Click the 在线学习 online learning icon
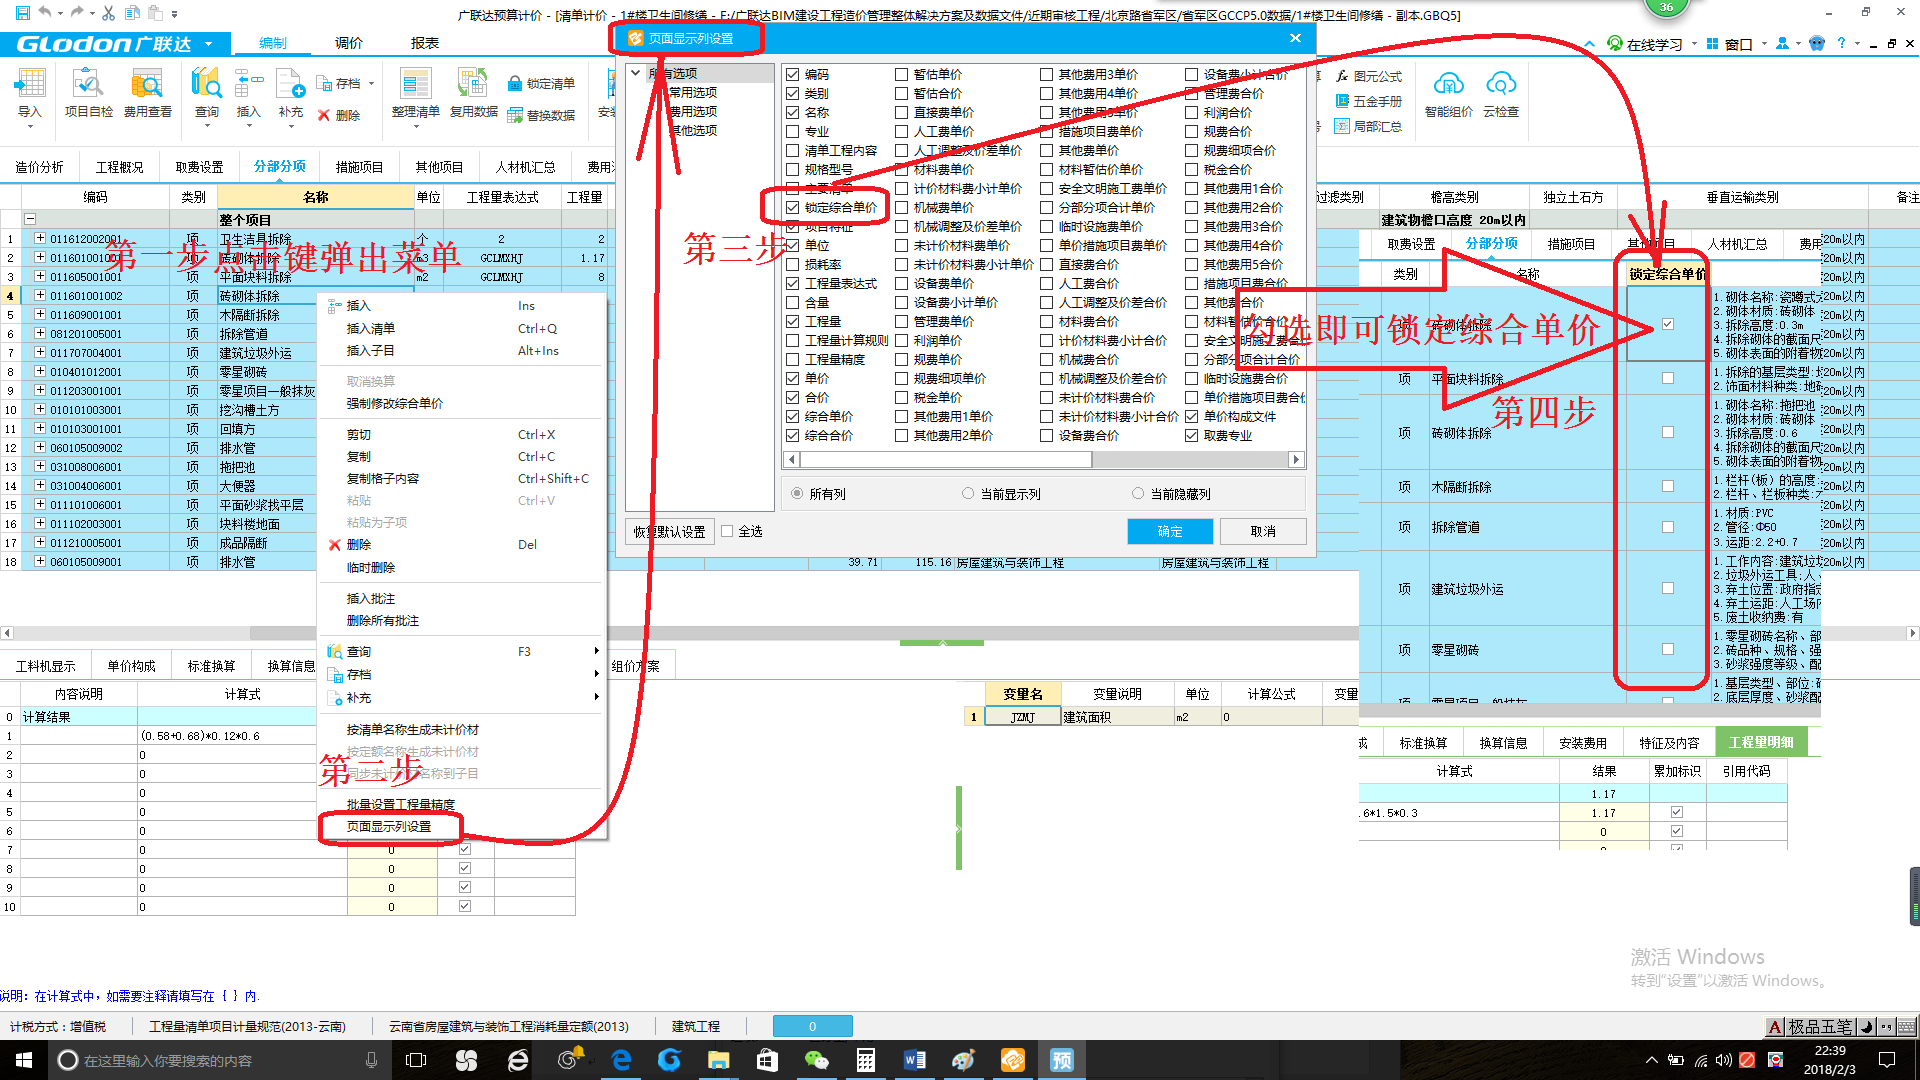This screenshot has height=1080, width=1920. (1615, 44)
